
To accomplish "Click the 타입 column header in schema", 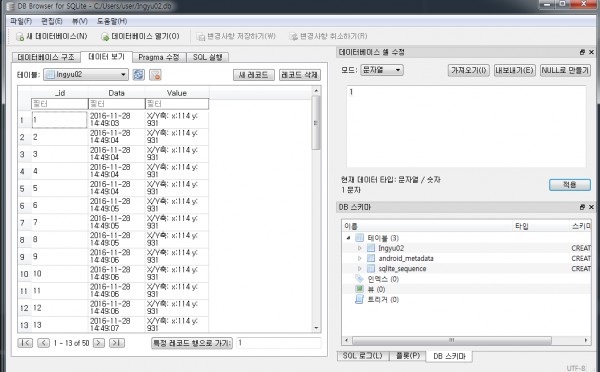I will [541, 226].
